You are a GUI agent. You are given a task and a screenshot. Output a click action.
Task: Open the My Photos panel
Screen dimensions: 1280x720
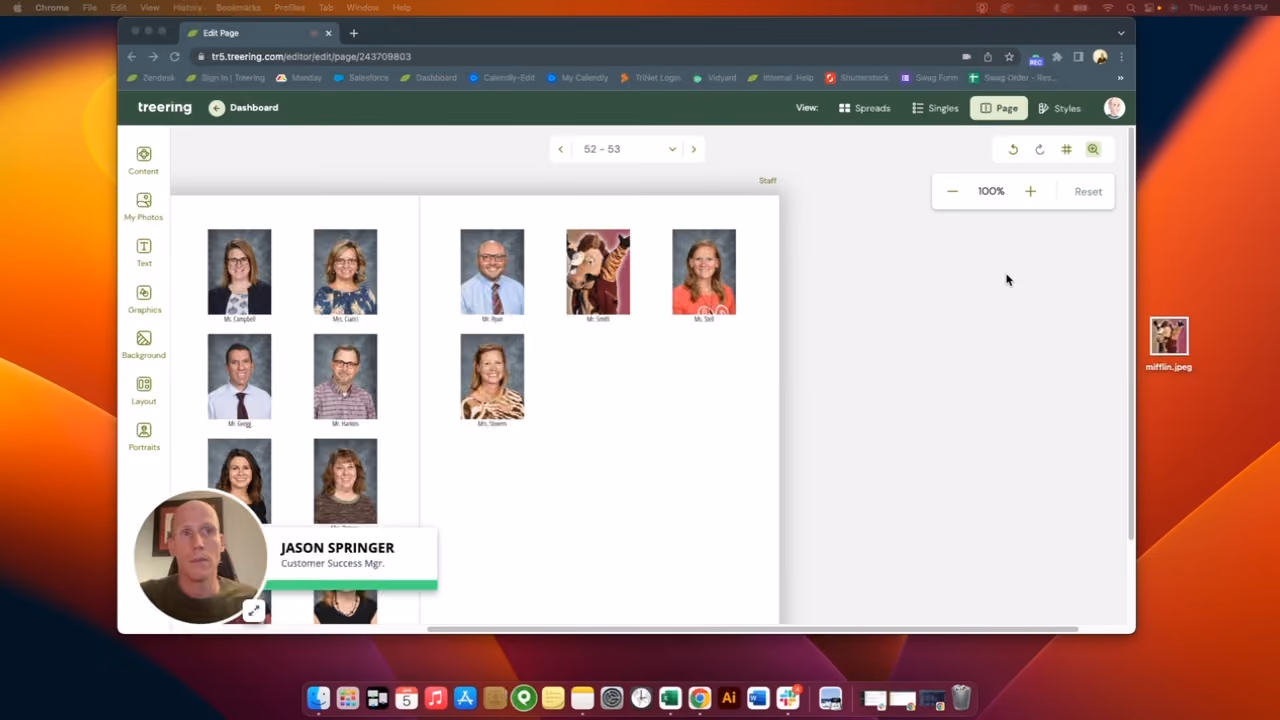(x=144, y=206)
